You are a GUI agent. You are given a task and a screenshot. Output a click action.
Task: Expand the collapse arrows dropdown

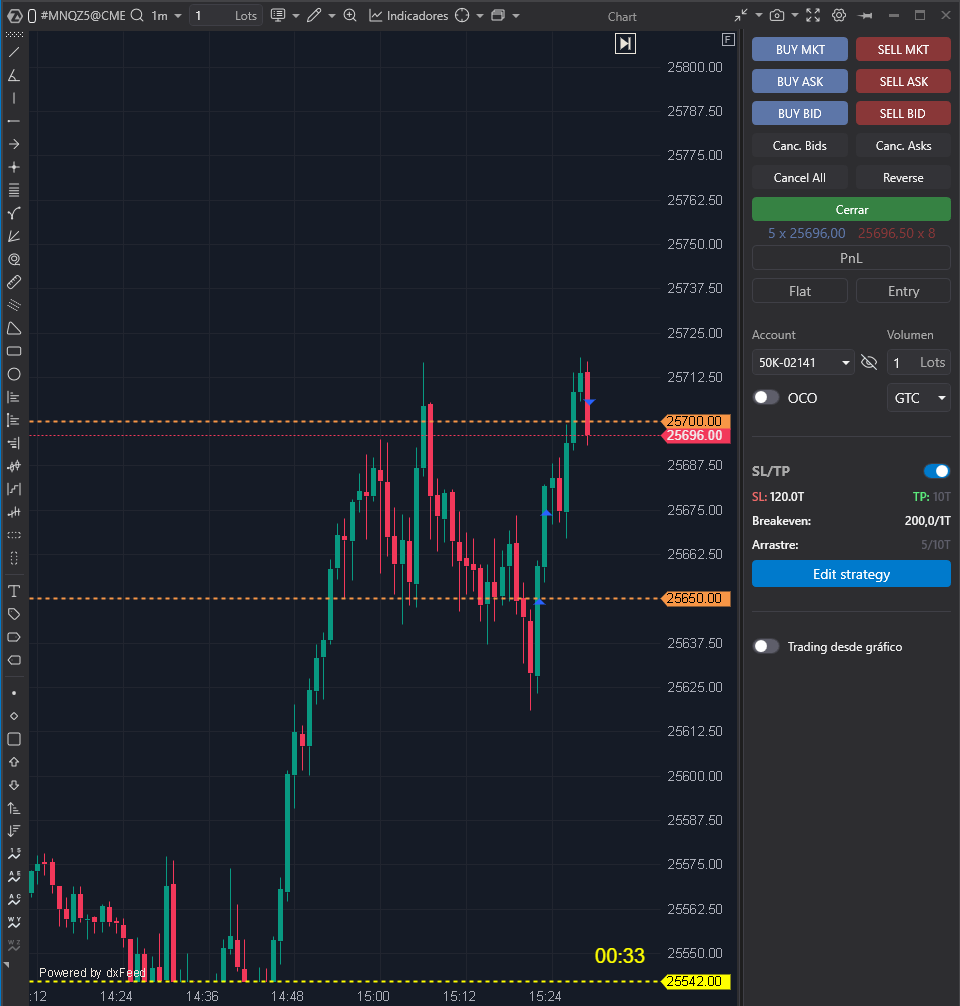(x=759, y=15)
